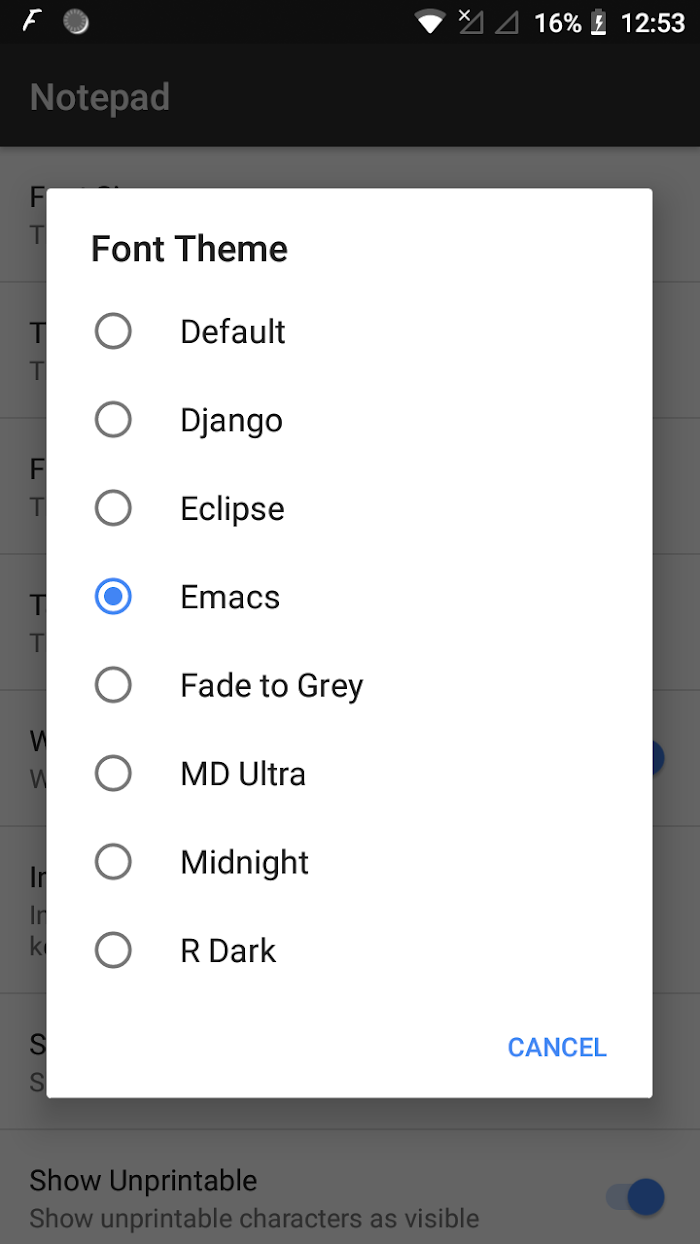Tap the Notepad title in header
This screenshot has height=1244, width=700.
coord(100,97)
